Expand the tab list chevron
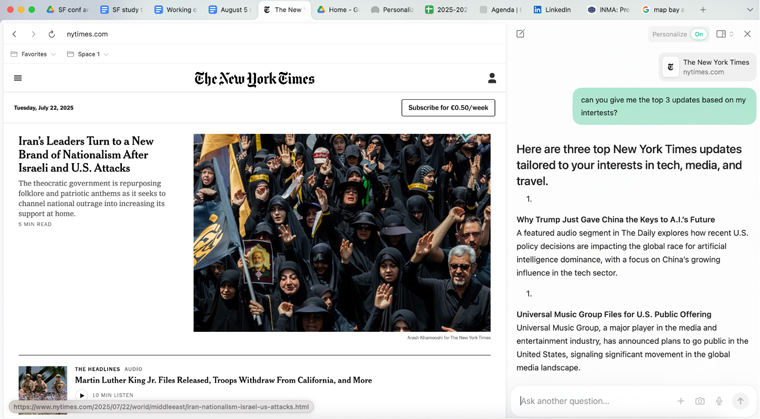760x419 pixels. click(749, 10)
